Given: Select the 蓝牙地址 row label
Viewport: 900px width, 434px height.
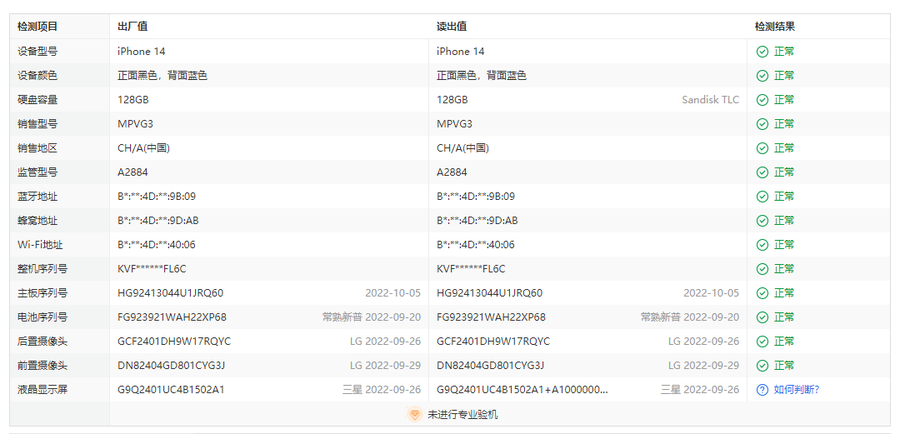Looking at the screenshot, I should coord(37,196).
